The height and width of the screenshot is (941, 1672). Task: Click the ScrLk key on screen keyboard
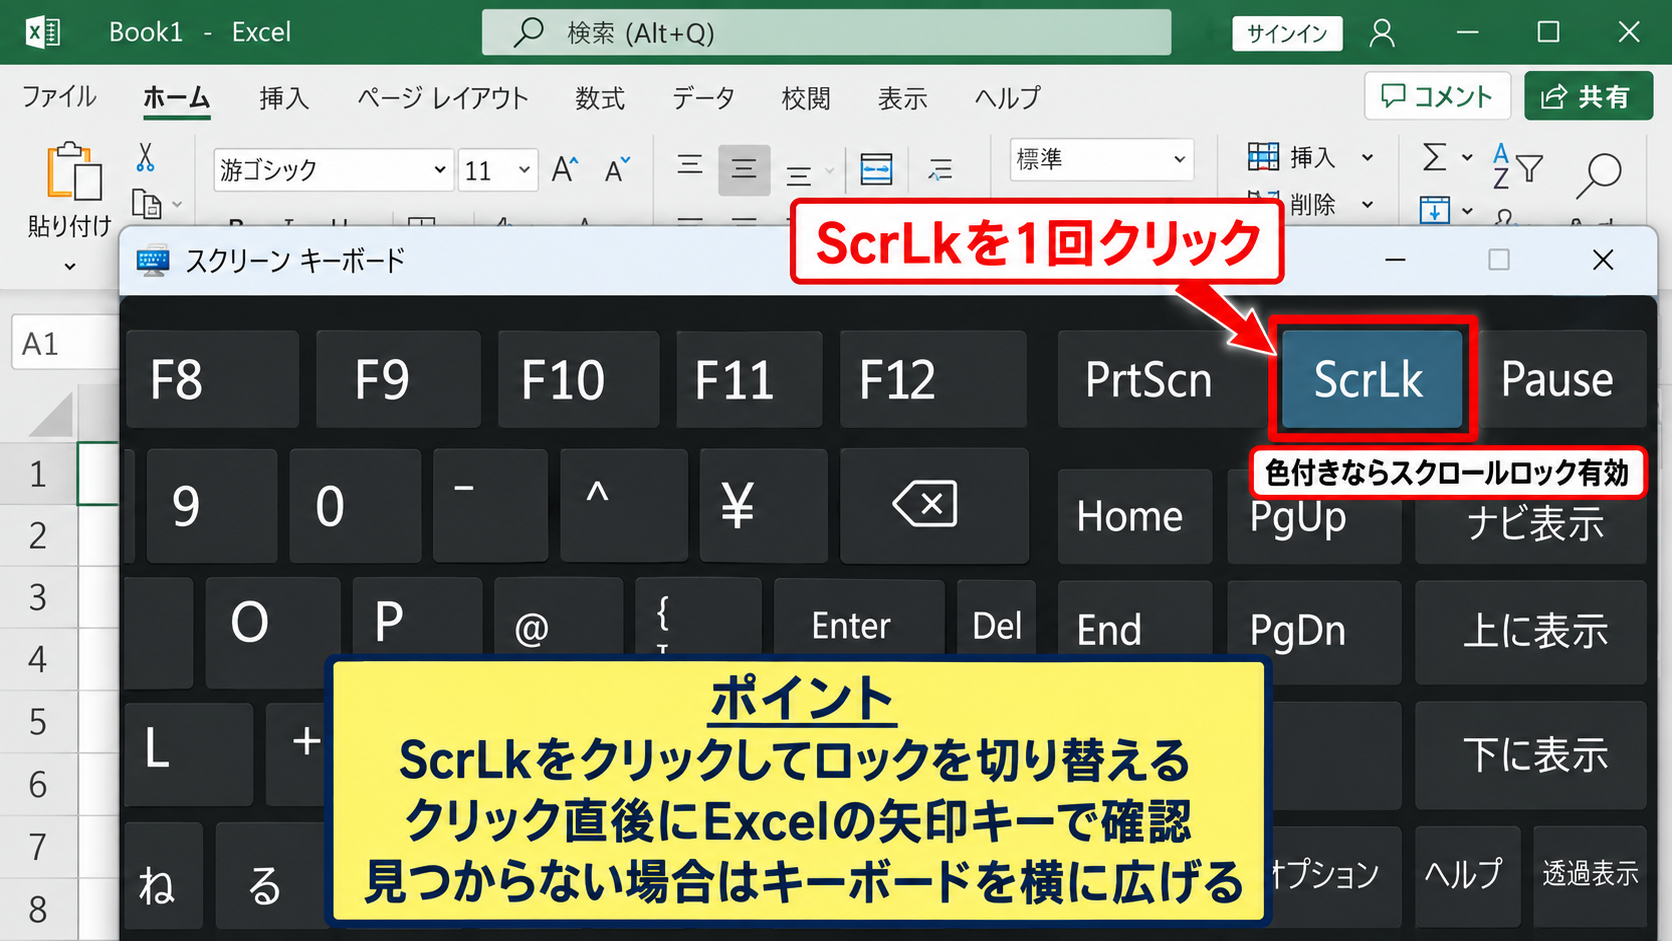1371,380
